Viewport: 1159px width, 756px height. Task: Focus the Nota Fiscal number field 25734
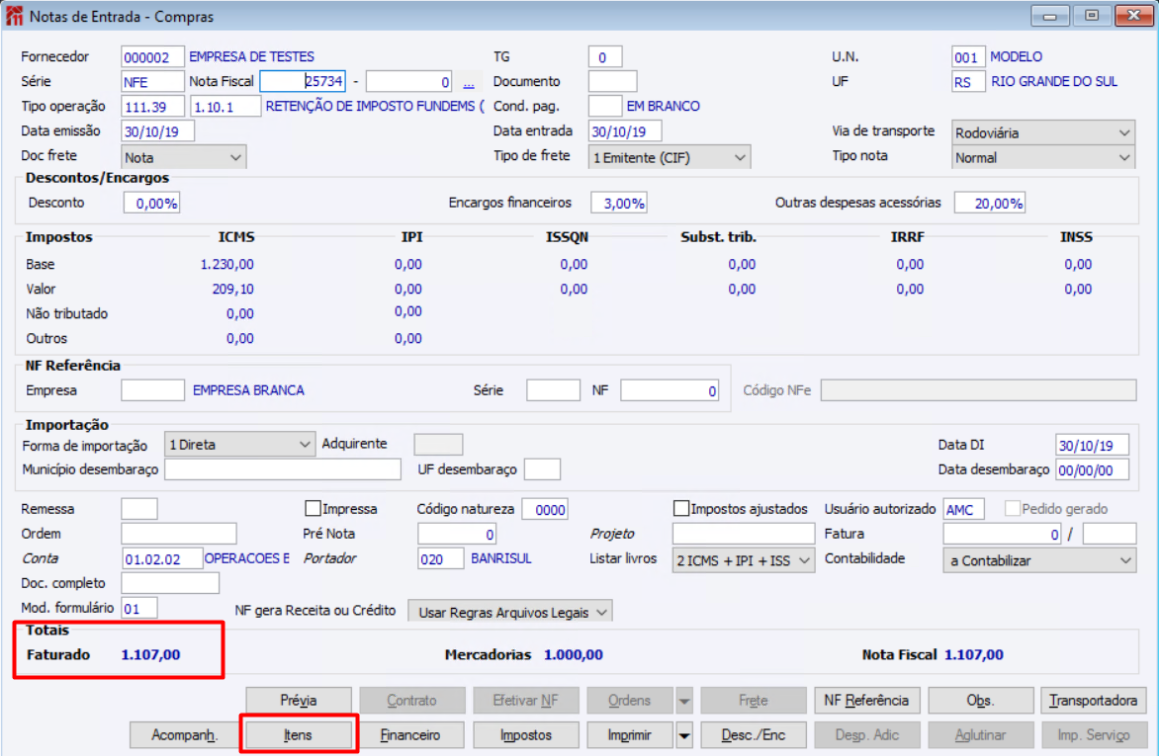(303, 81)
